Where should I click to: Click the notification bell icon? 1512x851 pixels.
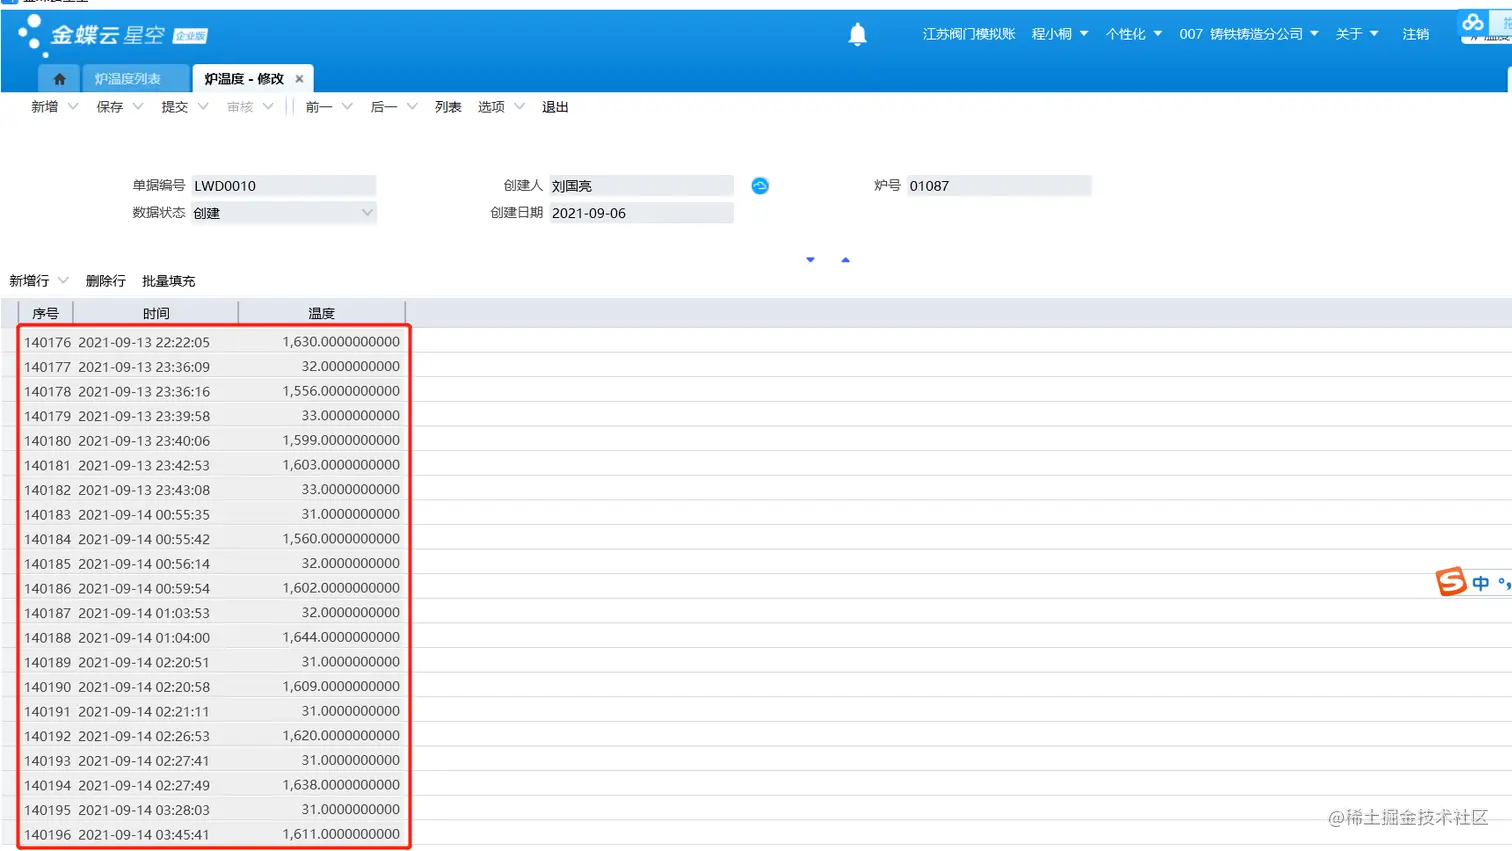pyautogui.click(x=857, y=33)
